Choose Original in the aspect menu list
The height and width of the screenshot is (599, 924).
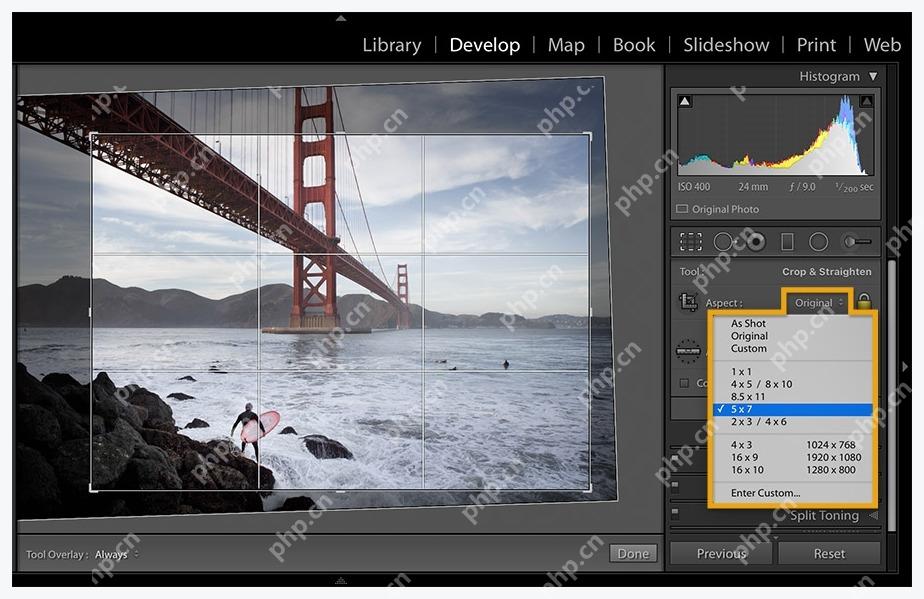tap(793, 335)
